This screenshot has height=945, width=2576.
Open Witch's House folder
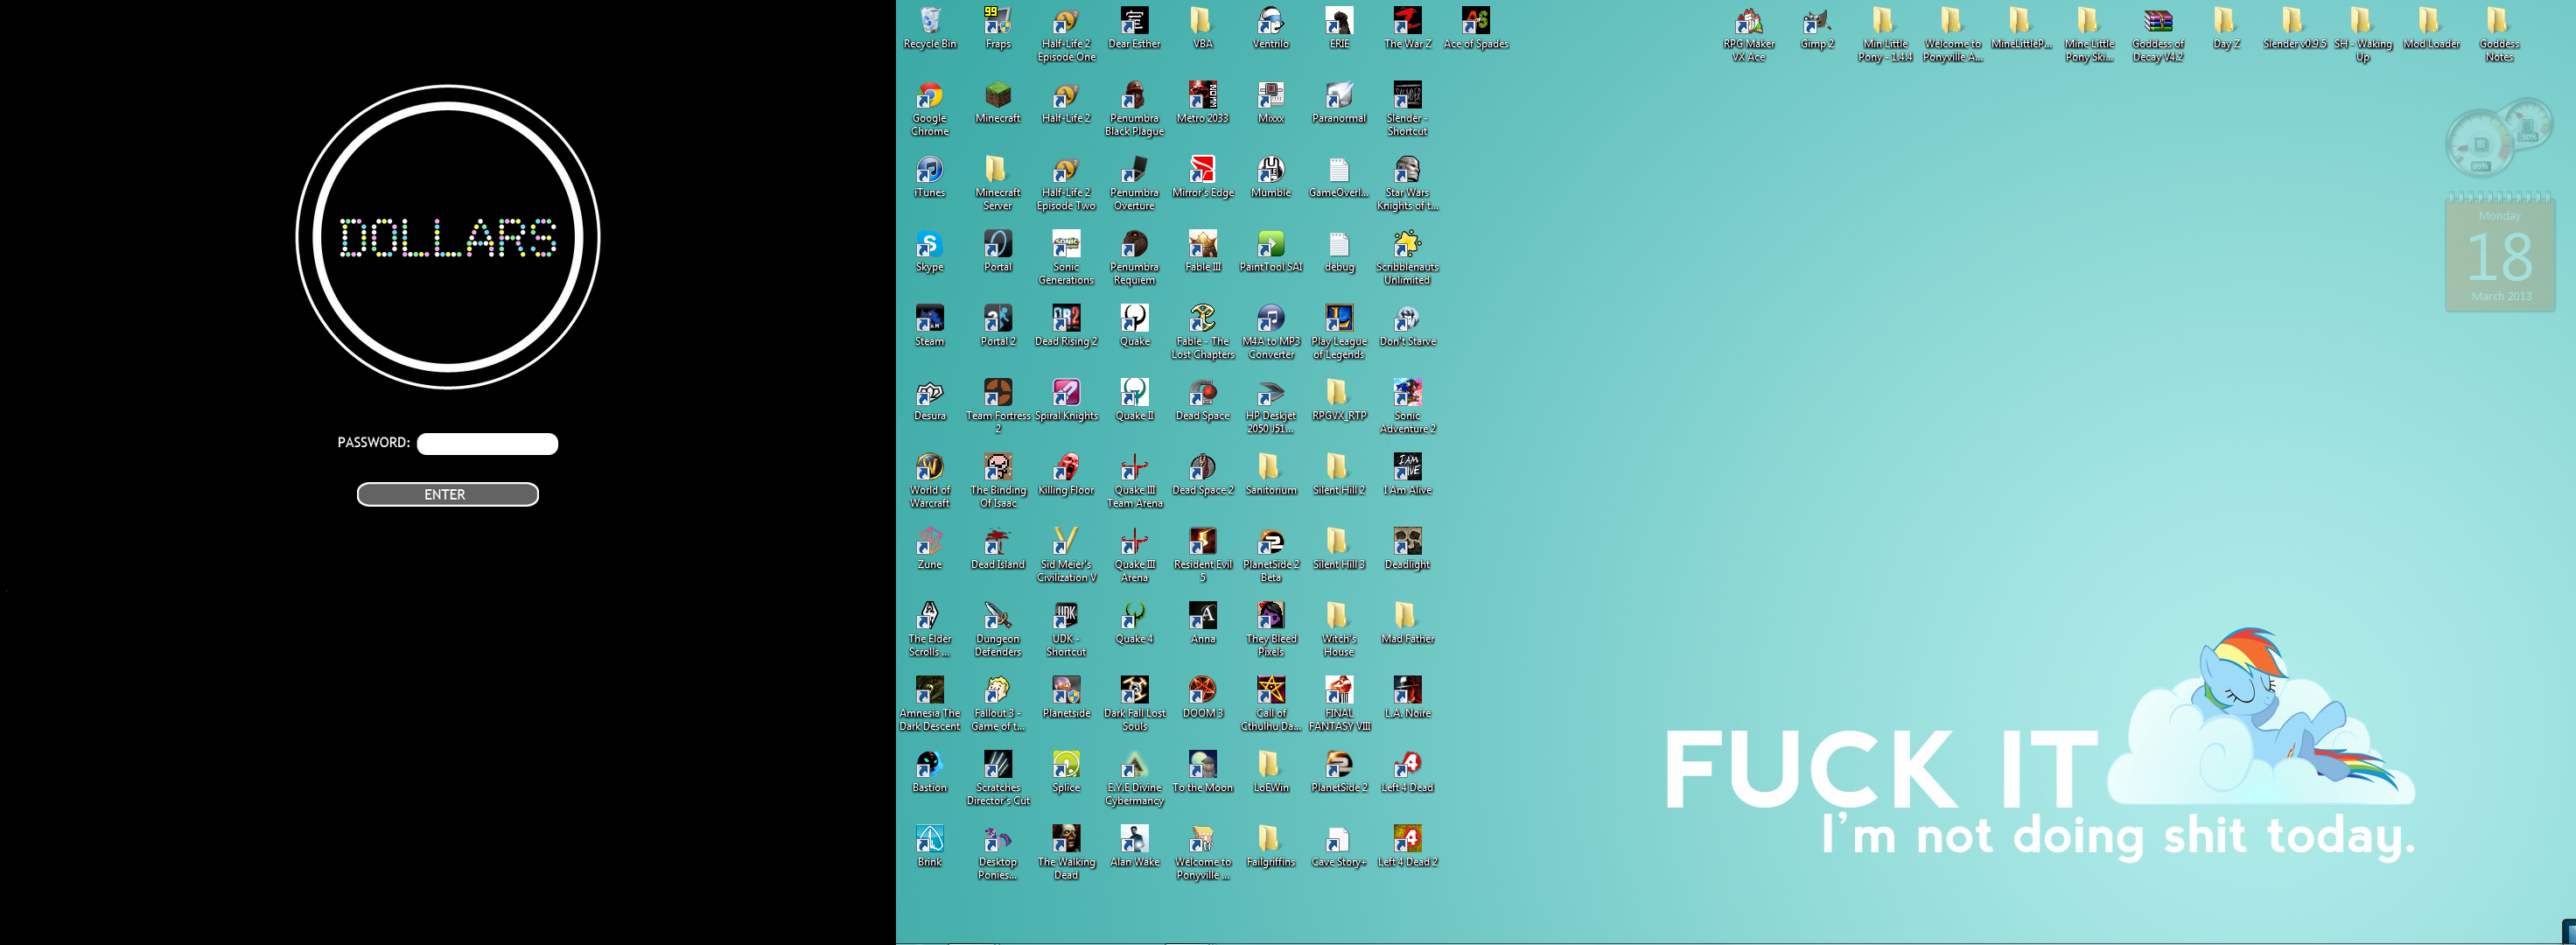pos(1339,628)
